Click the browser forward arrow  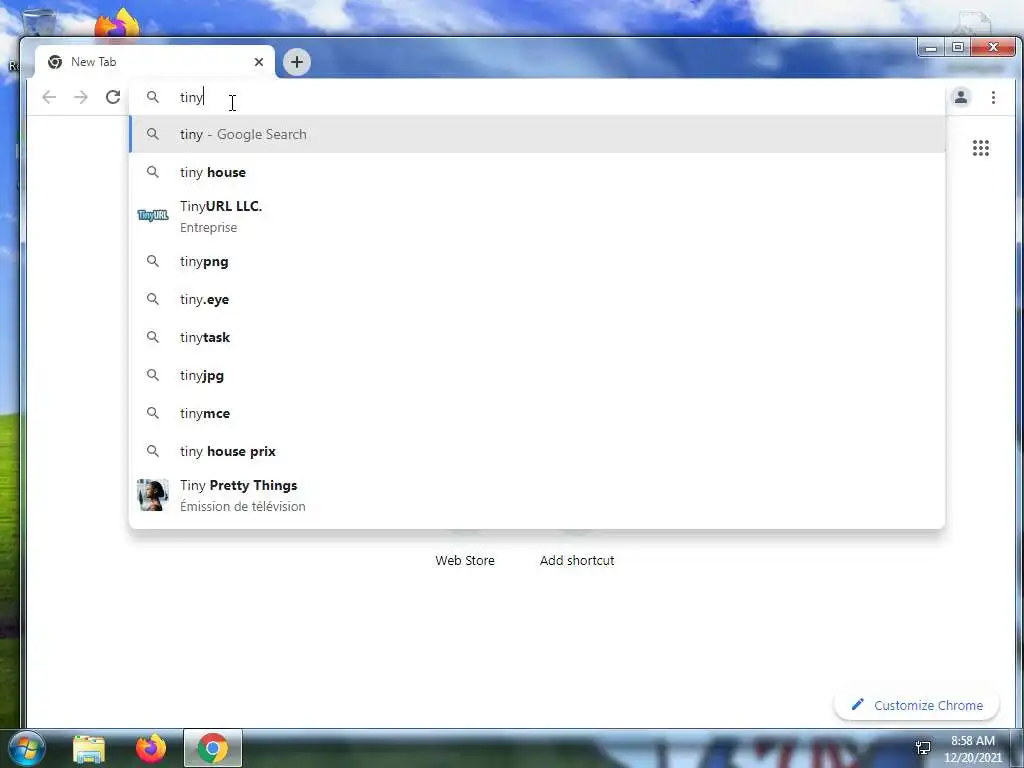coord(80,97)
